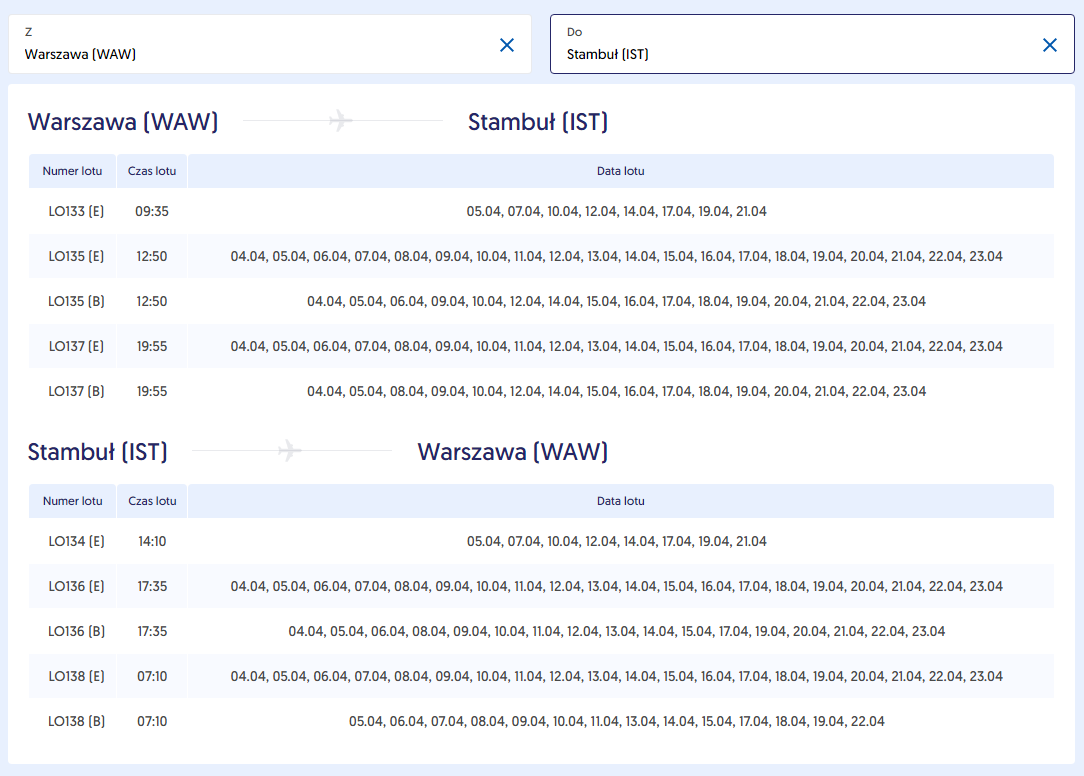Select the LO133 (E) flight number
1084x776 pixels.
click(76, 212)
